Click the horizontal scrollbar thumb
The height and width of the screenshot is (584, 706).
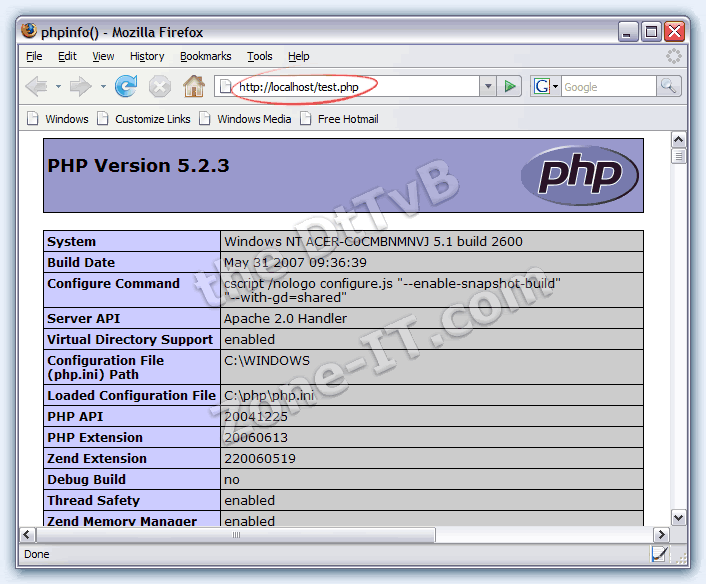(x=235, y=534)
